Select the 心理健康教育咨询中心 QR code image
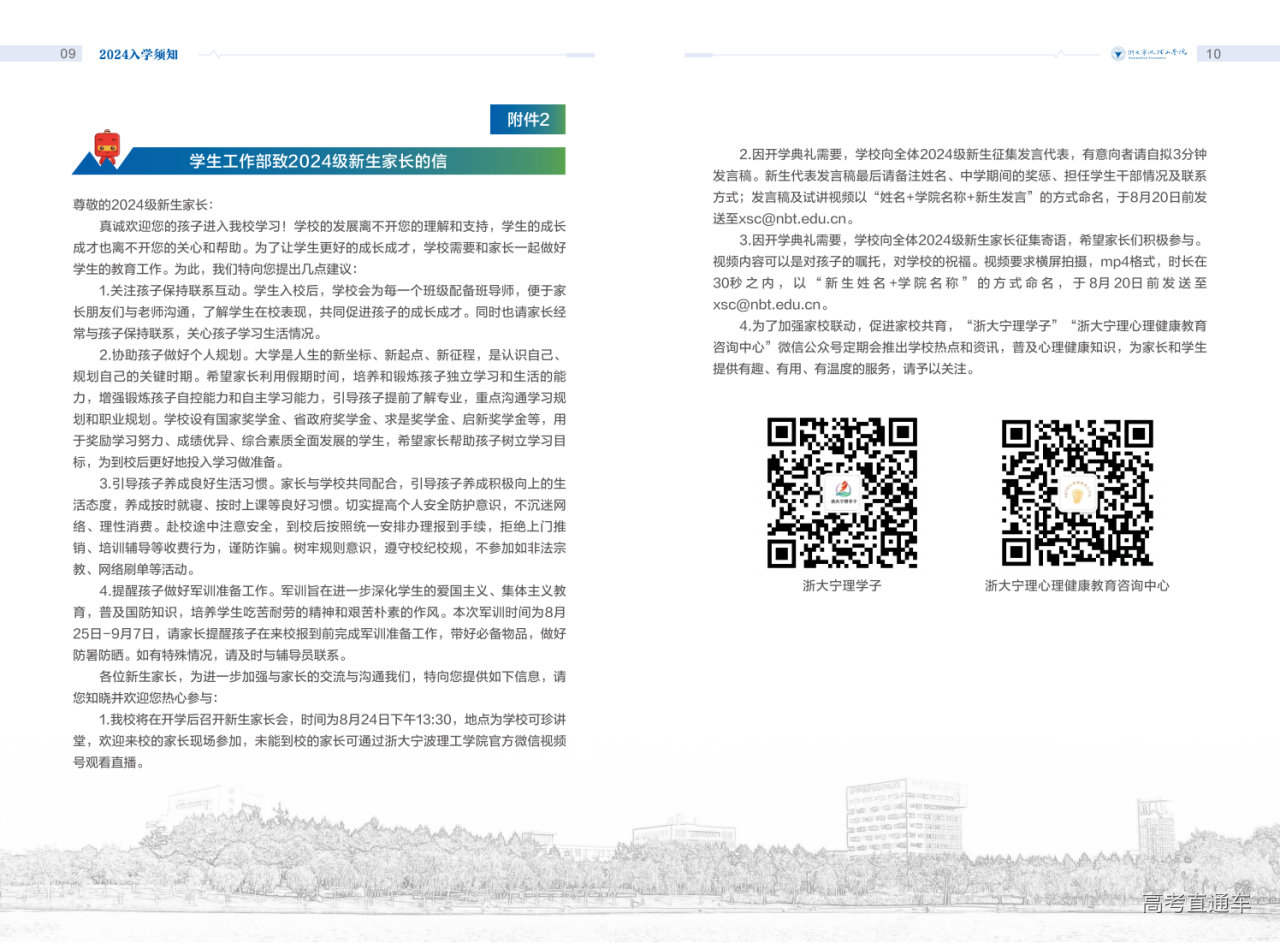This screenshot has height=943, width=1280. (1077, 492)
